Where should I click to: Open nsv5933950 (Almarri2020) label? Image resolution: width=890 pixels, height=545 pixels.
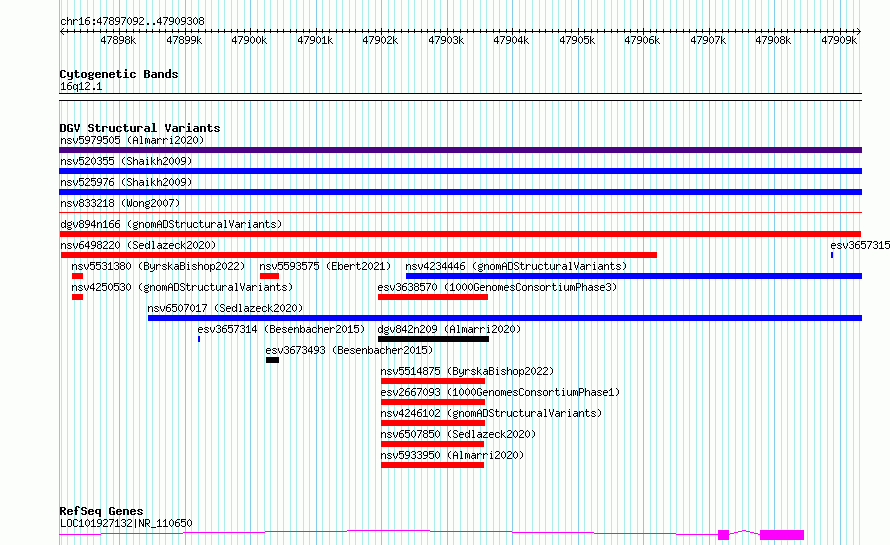[452, 455]
